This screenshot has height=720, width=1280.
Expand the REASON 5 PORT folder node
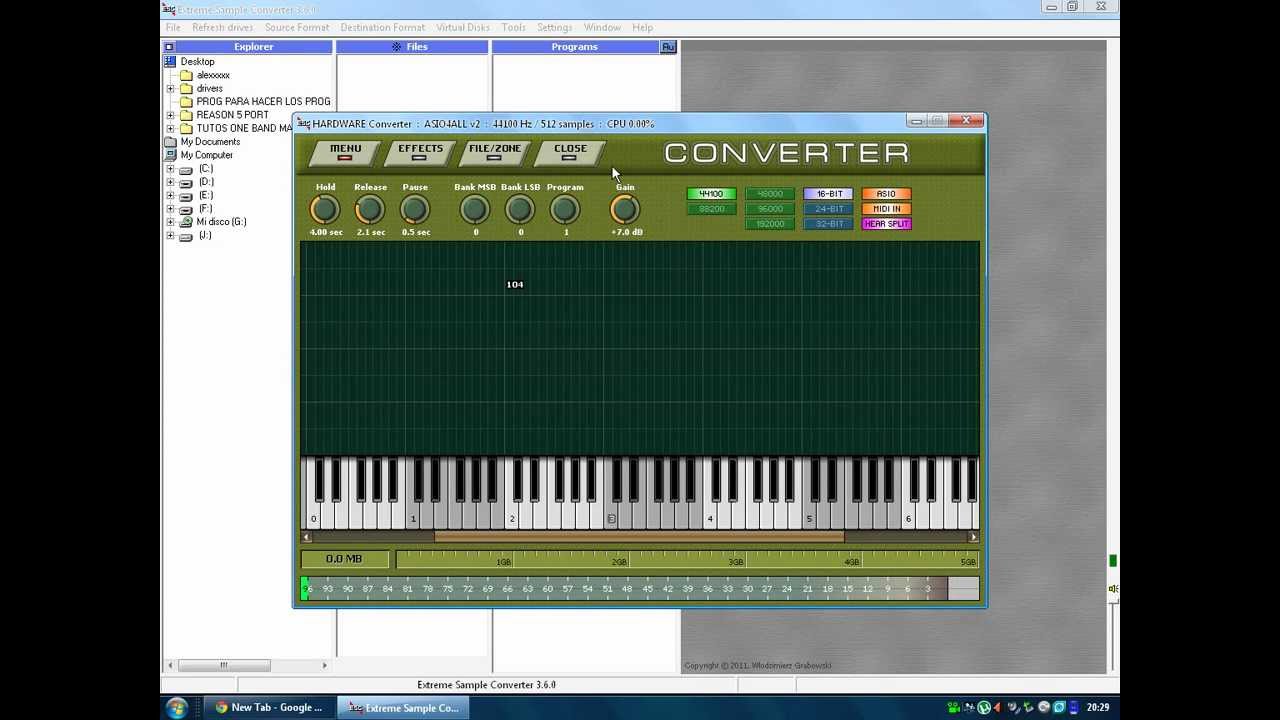(170, 115)
